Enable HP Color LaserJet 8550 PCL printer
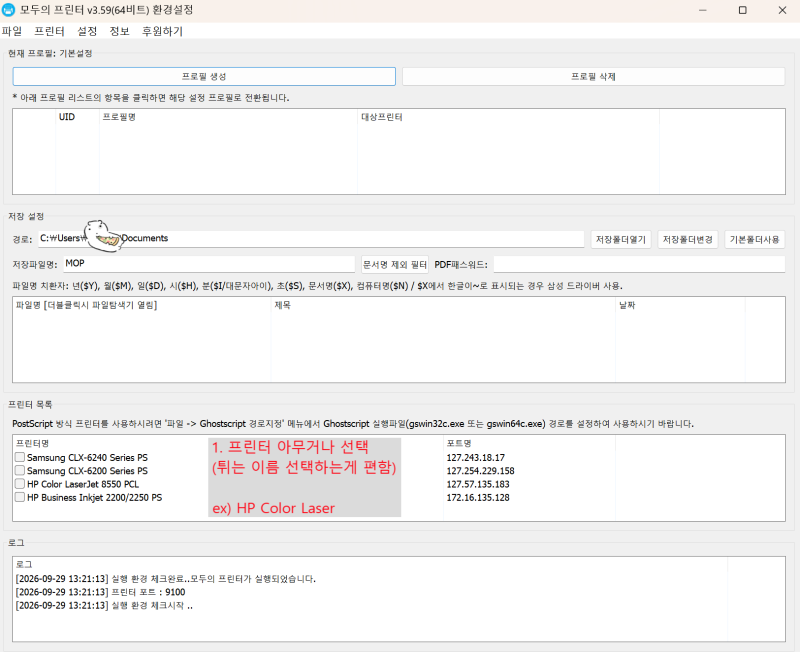800x652 pixels. (x=20, y=484)
